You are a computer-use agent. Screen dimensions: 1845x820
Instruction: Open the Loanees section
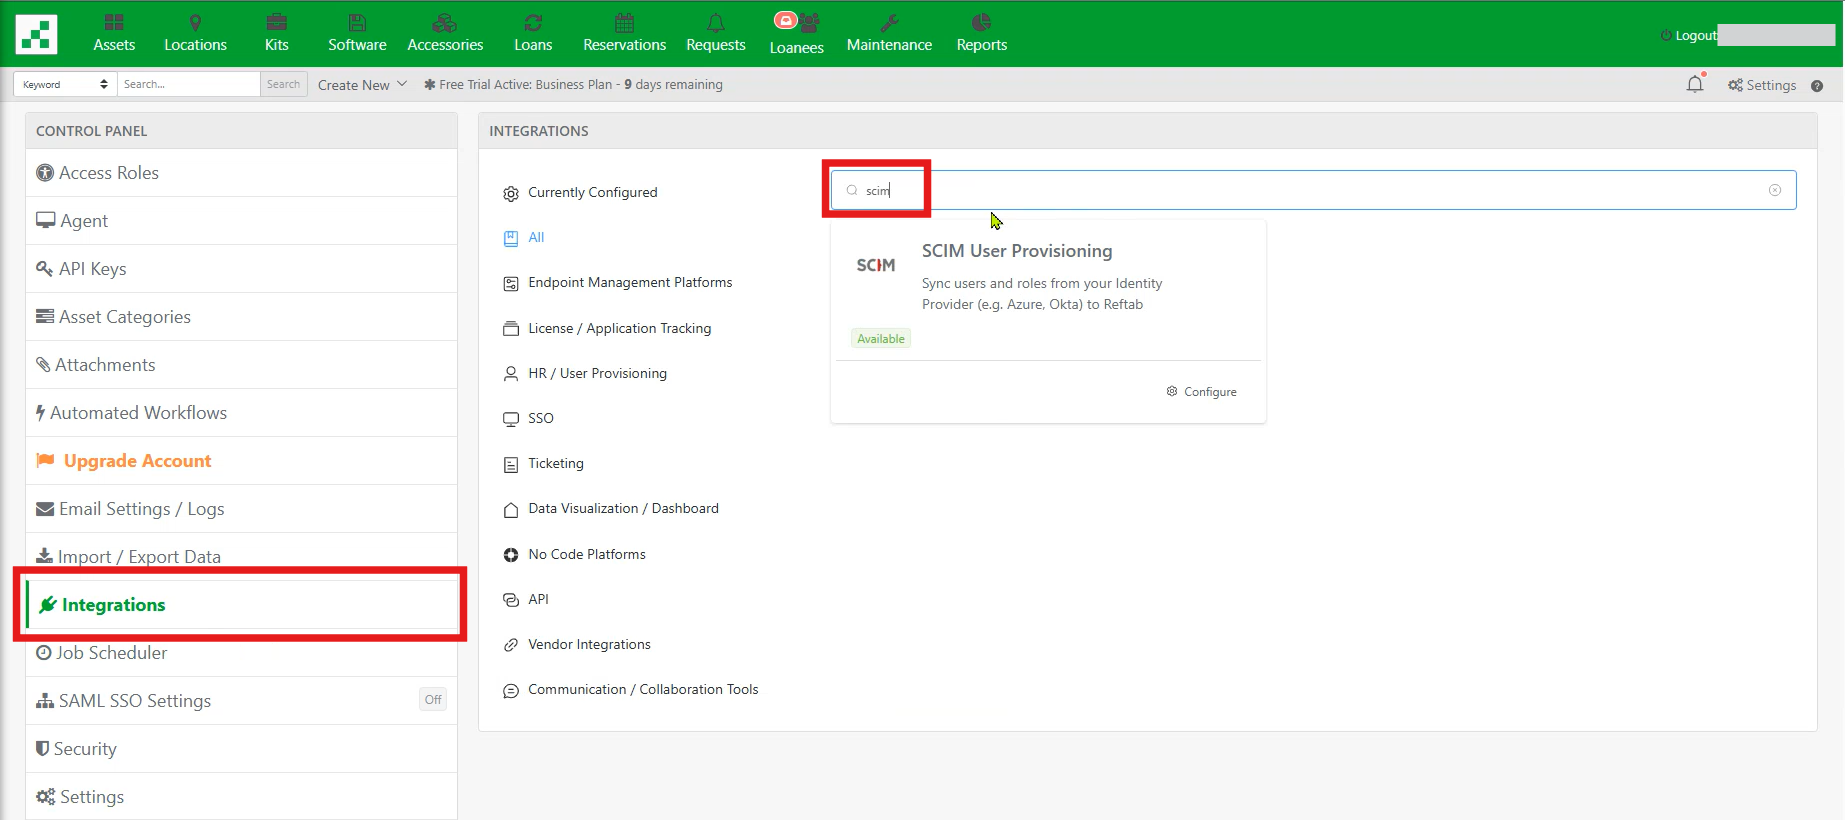click(x=796, y=34)
